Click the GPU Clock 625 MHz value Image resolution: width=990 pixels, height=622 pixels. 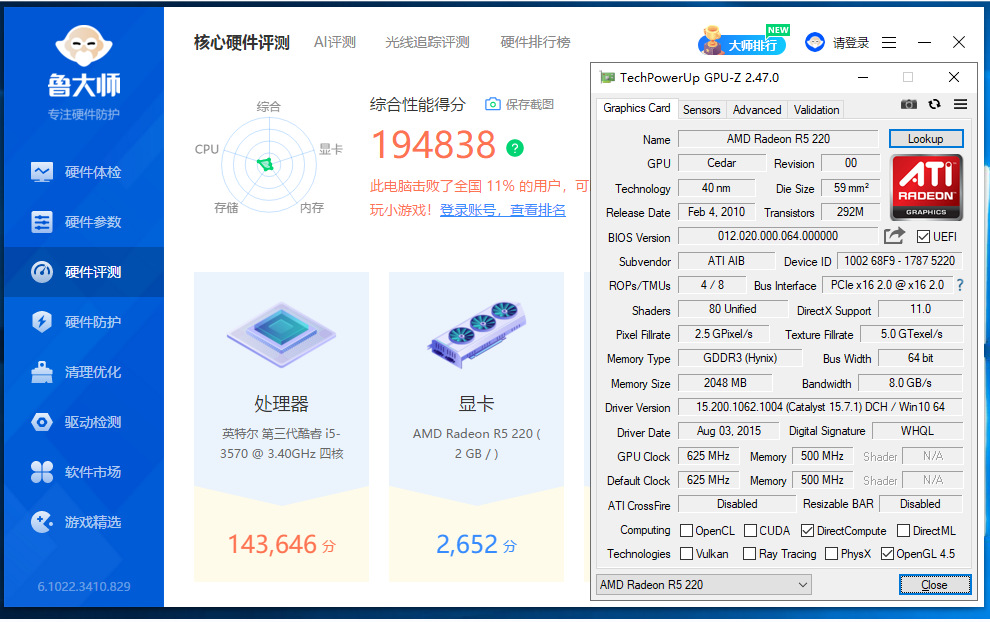(x=708, y=456)
